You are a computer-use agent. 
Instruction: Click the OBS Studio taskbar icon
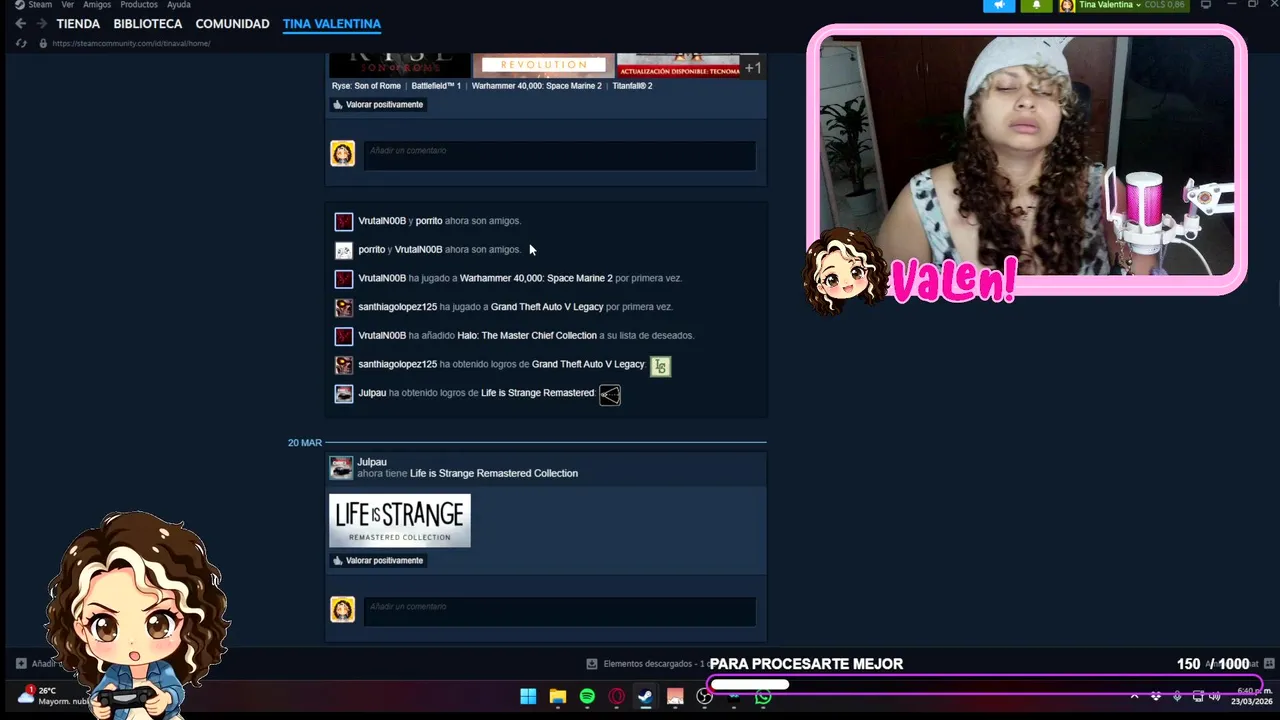pyautogui.click(x=705, y=696)
